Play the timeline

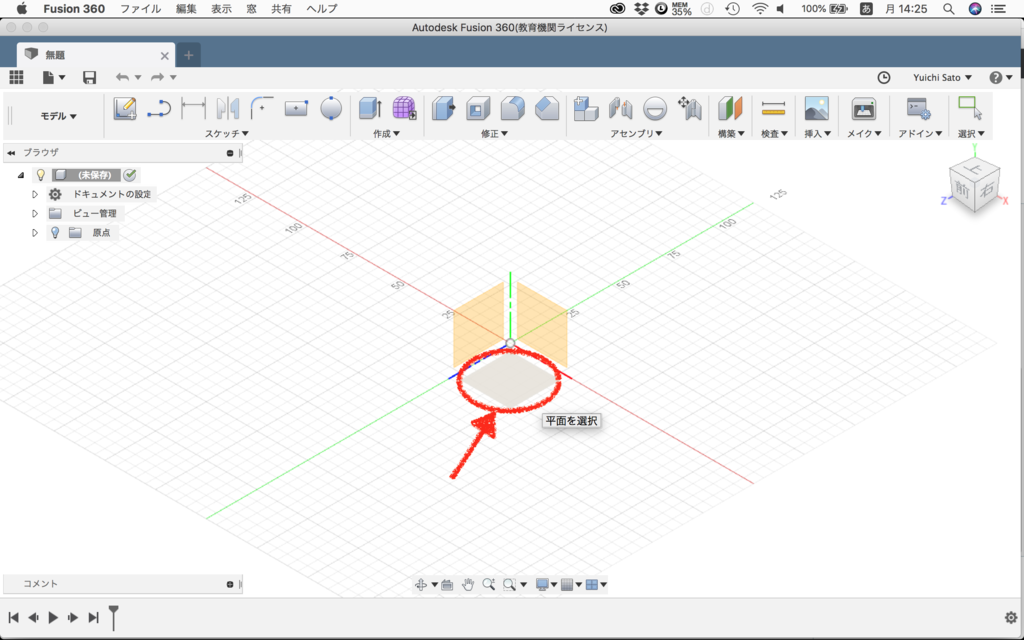point(54,617)
